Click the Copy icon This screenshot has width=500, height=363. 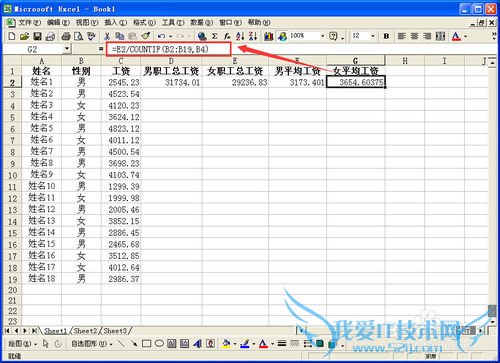[x=120, y=36]
